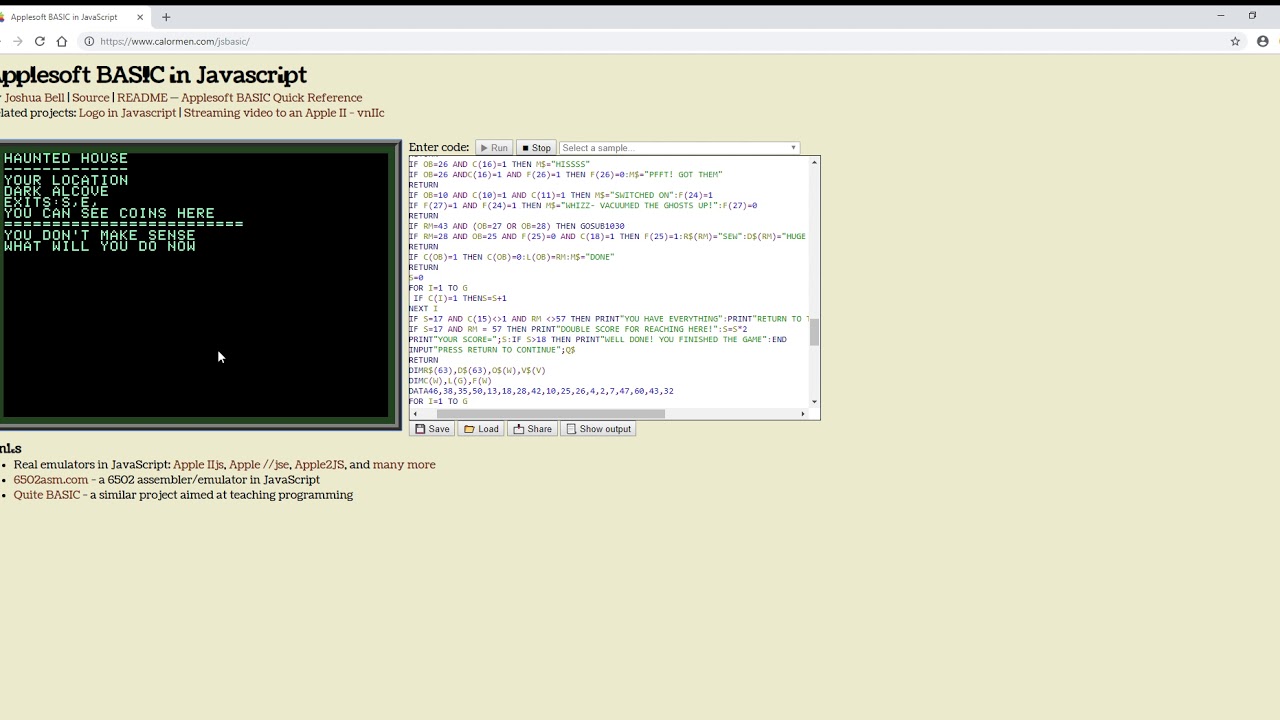The image size is (1280, 720).
Task: Click the code editor scroll-up arrow
Action: 814,162
